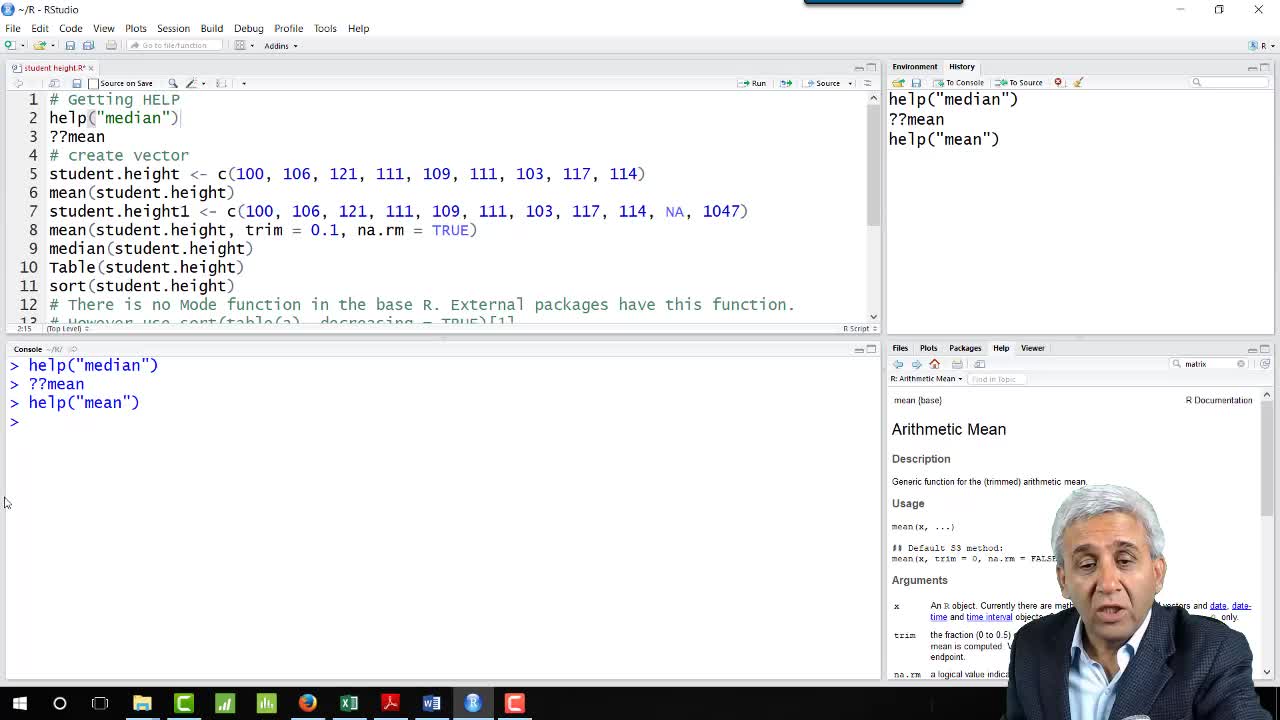
Task: Go forward in Help pane
Action: tap(916, 364)
